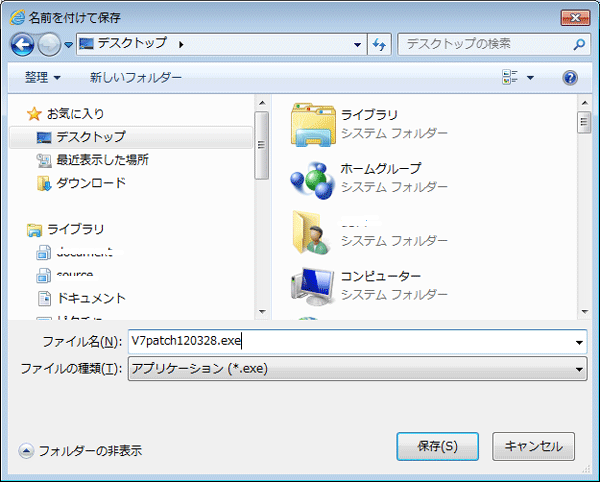Screen dimensions: 600x482
Task: Select the ライブラリ system folder item
Action: 369,124
